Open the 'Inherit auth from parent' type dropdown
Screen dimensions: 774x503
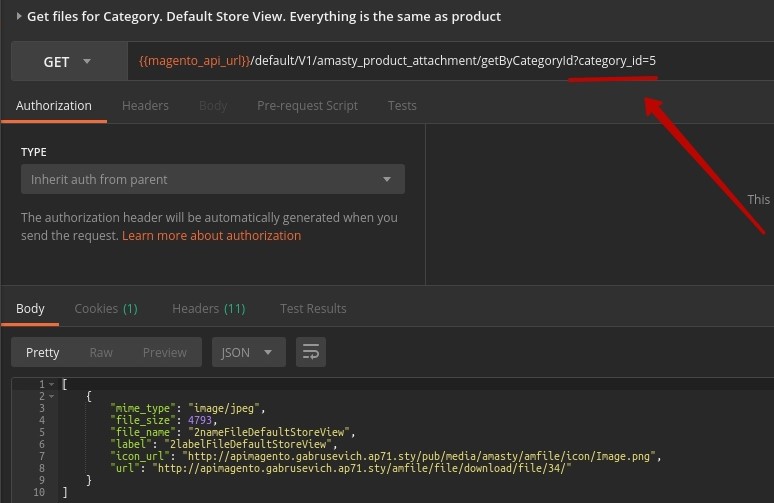pyautogui.click(x=212, y=180)
